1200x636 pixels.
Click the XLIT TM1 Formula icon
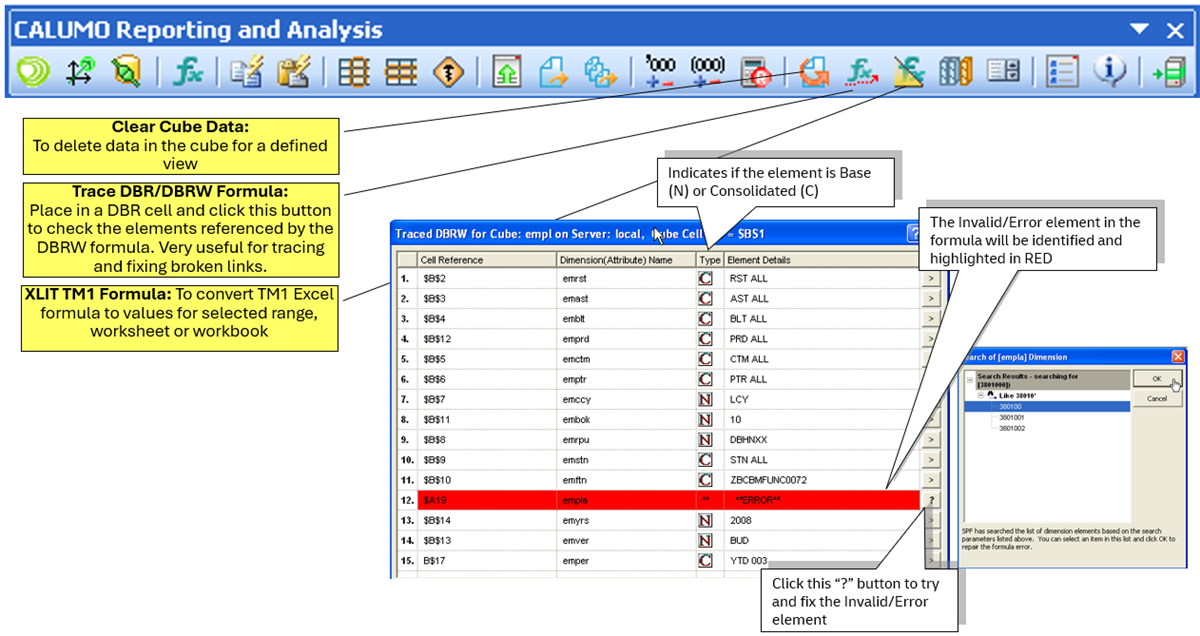click(908, 71)
